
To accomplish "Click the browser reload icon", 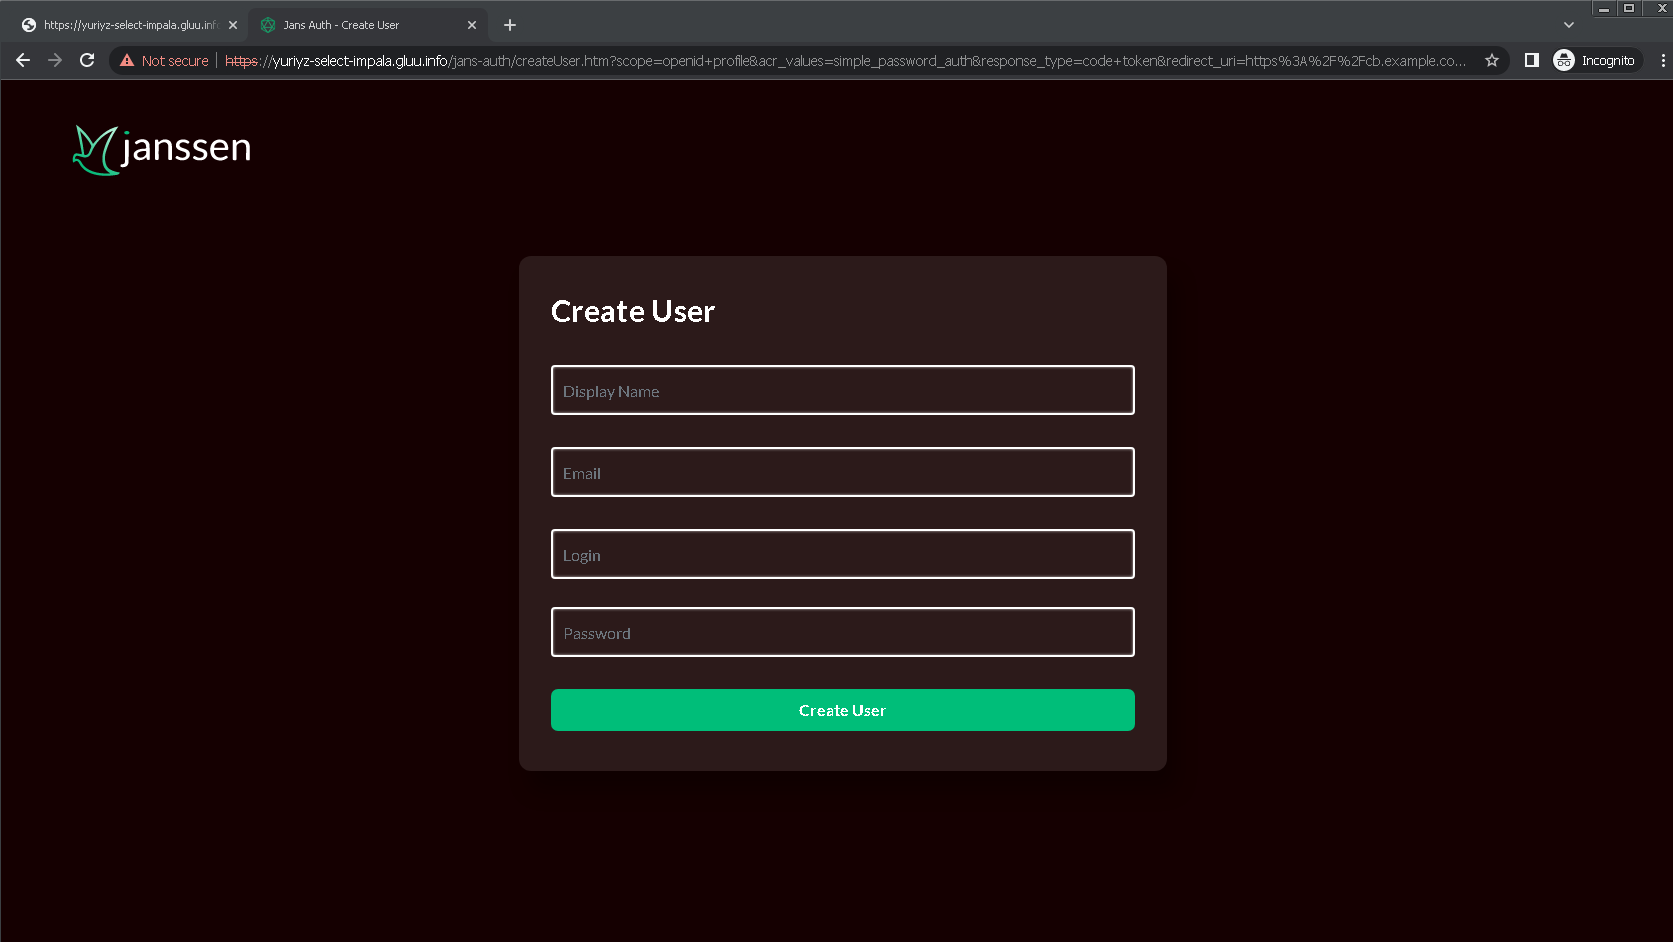I will tap(87, 60).
